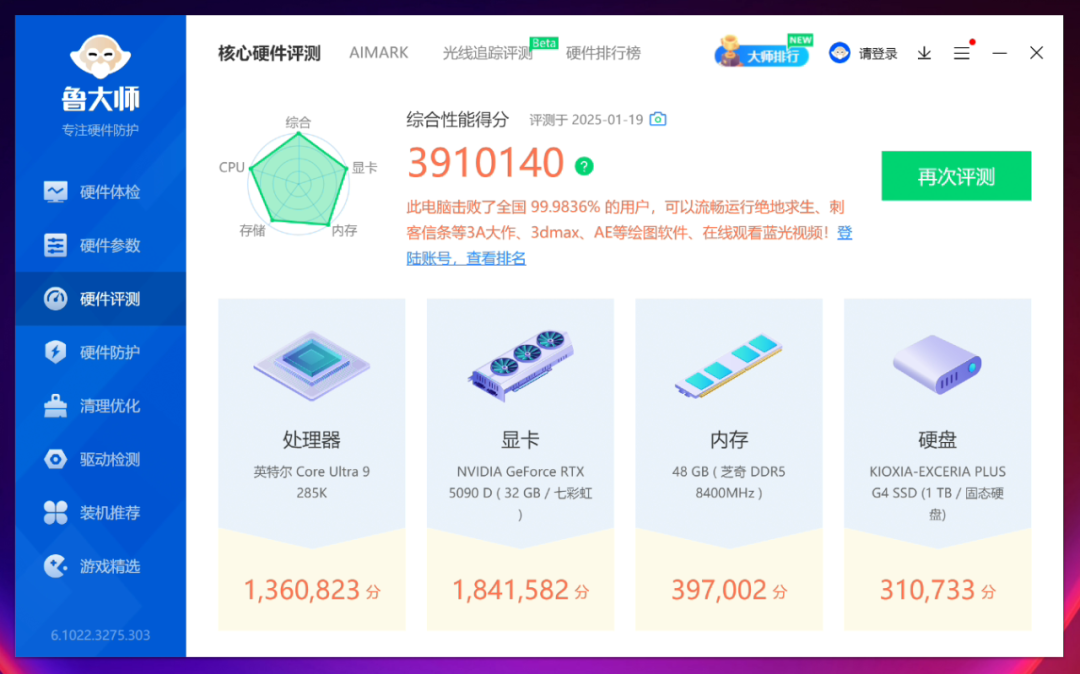Click the 处理器 card title
This screenshot has width=1080, height=674.
pos(311,439)
